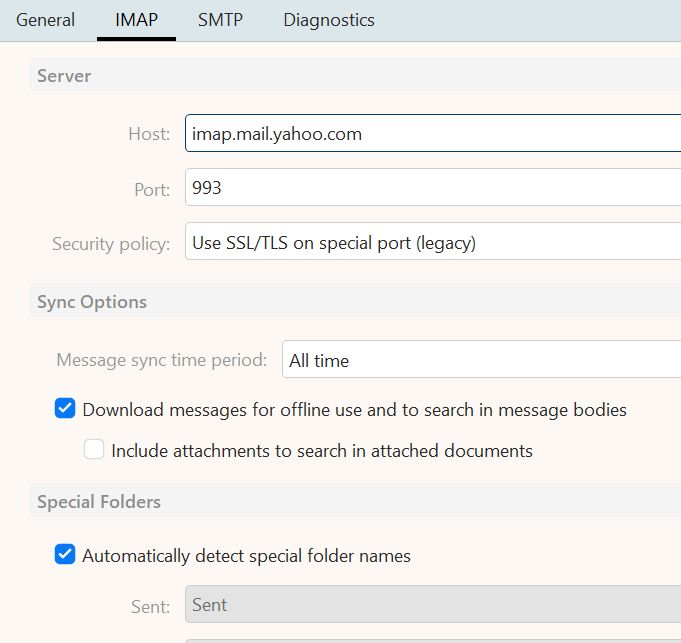Enable Include attachments to search checkbox
This screenshot has width=681, height=643.
[x=94, y=450]
